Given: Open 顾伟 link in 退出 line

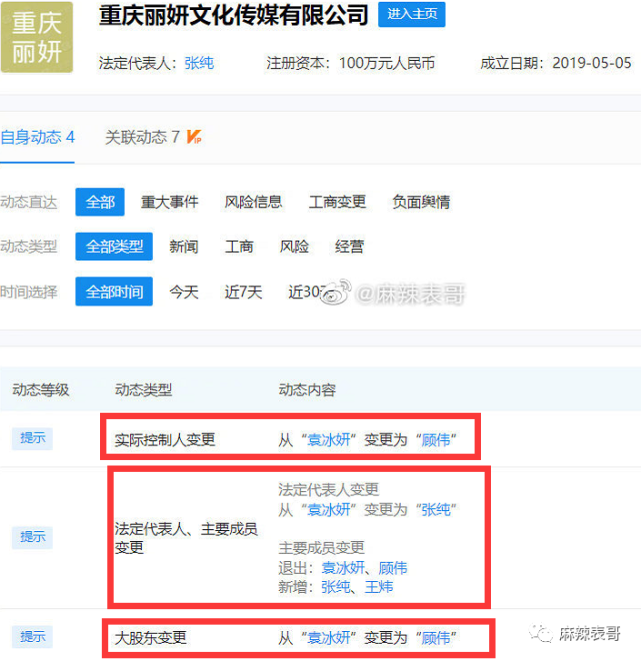Looking at the screenshot, I should 393,568.
